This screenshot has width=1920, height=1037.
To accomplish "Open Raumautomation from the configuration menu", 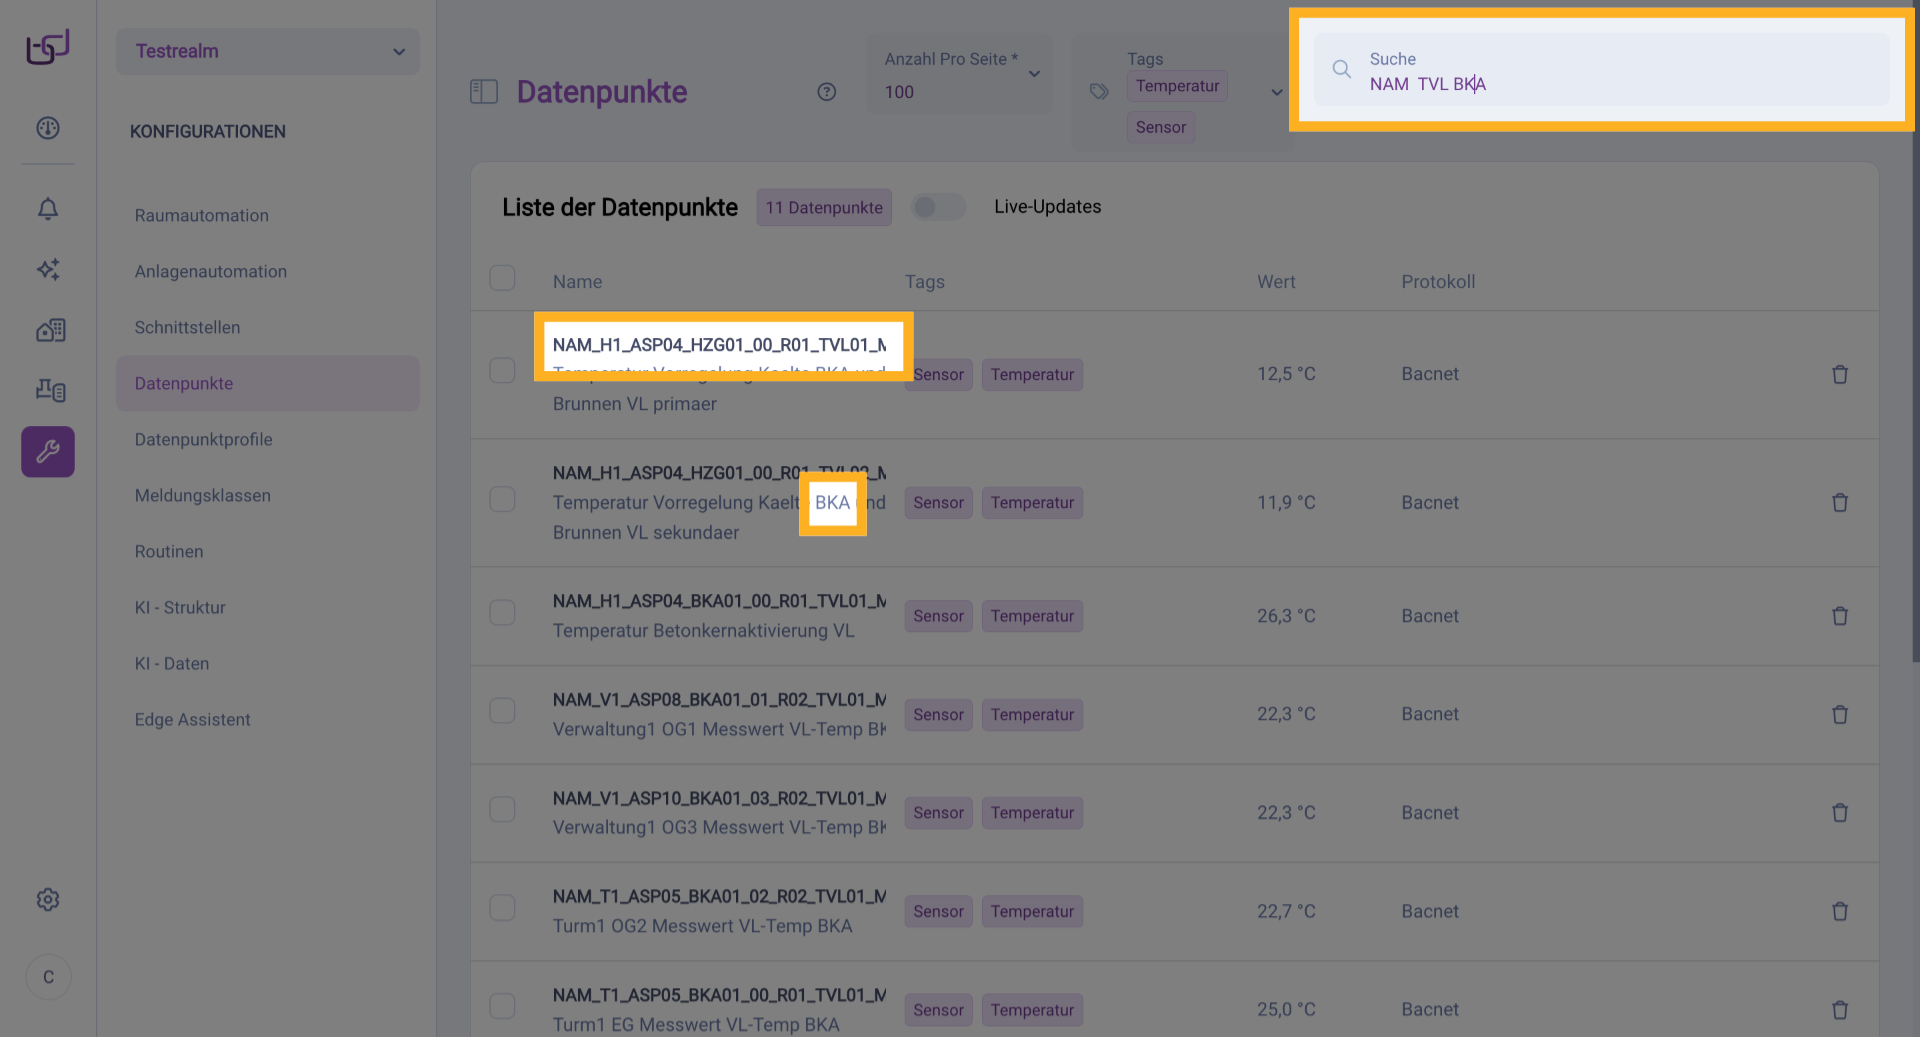I will 201,215.
